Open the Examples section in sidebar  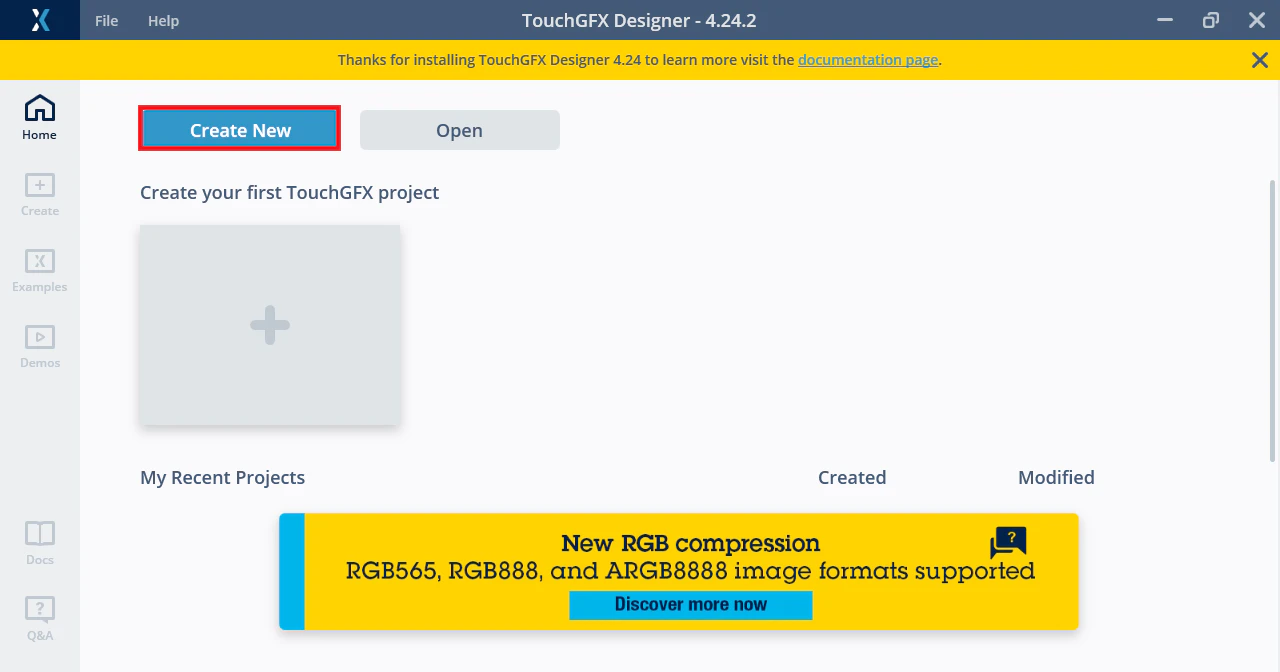(x=40, y=270)
